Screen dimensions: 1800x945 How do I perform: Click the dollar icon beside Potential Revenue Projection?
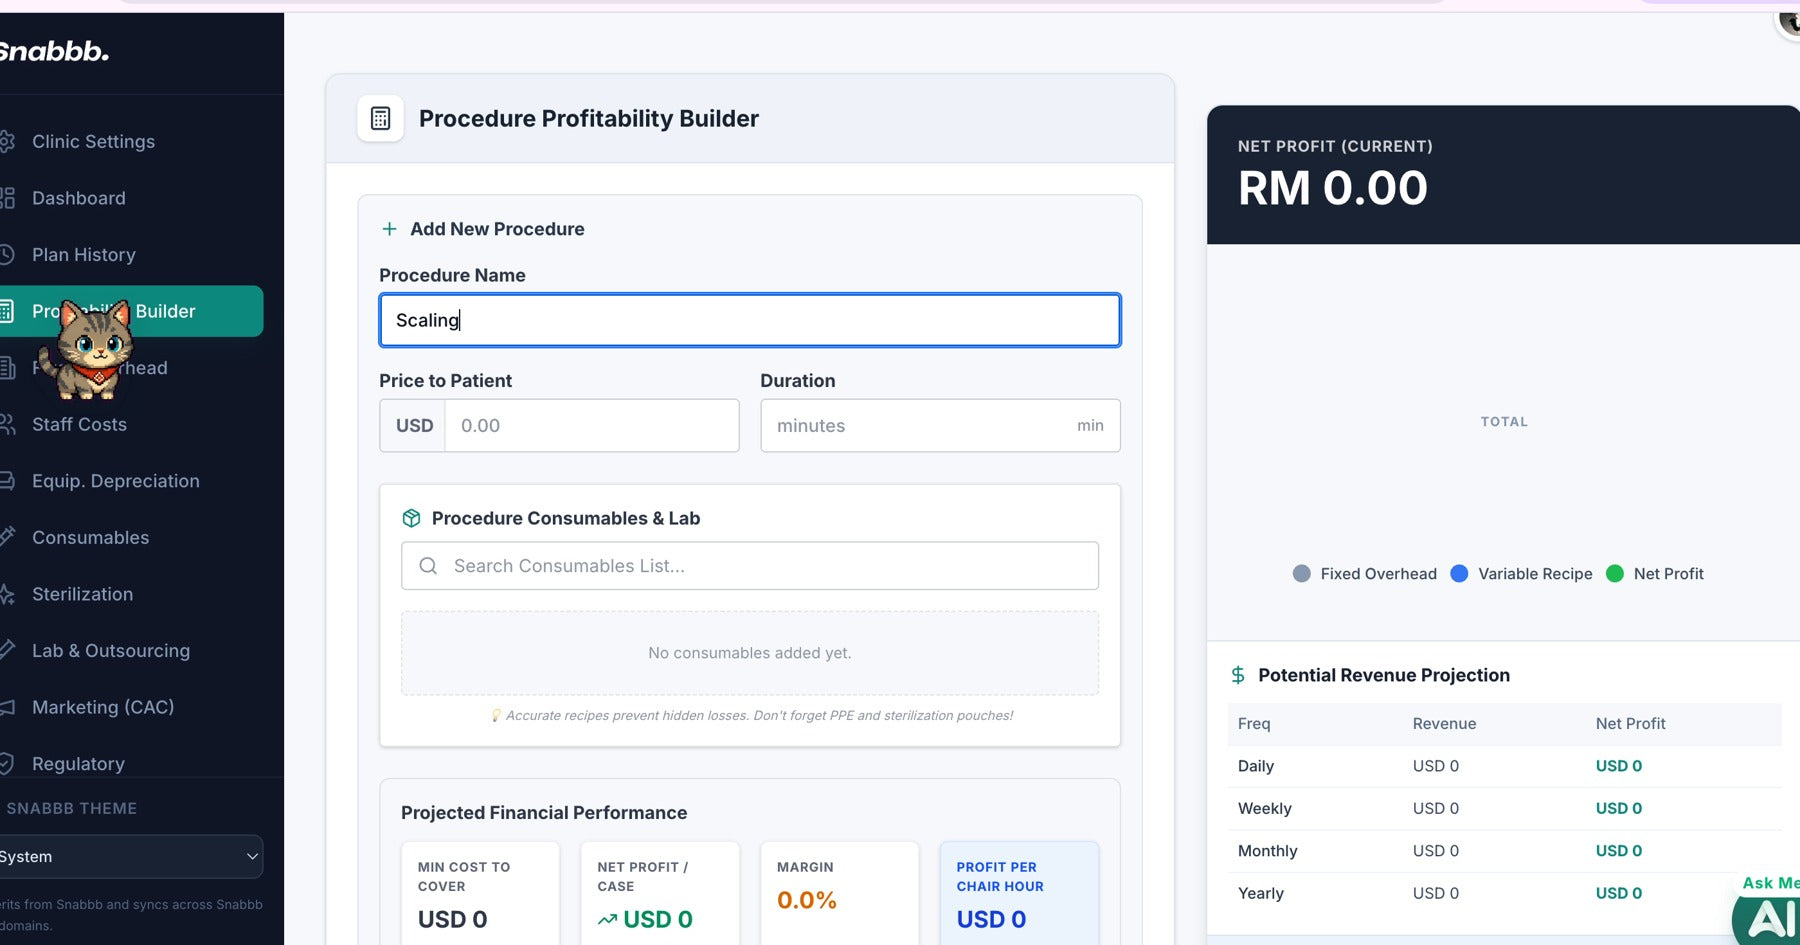[x=1238, y=675]
